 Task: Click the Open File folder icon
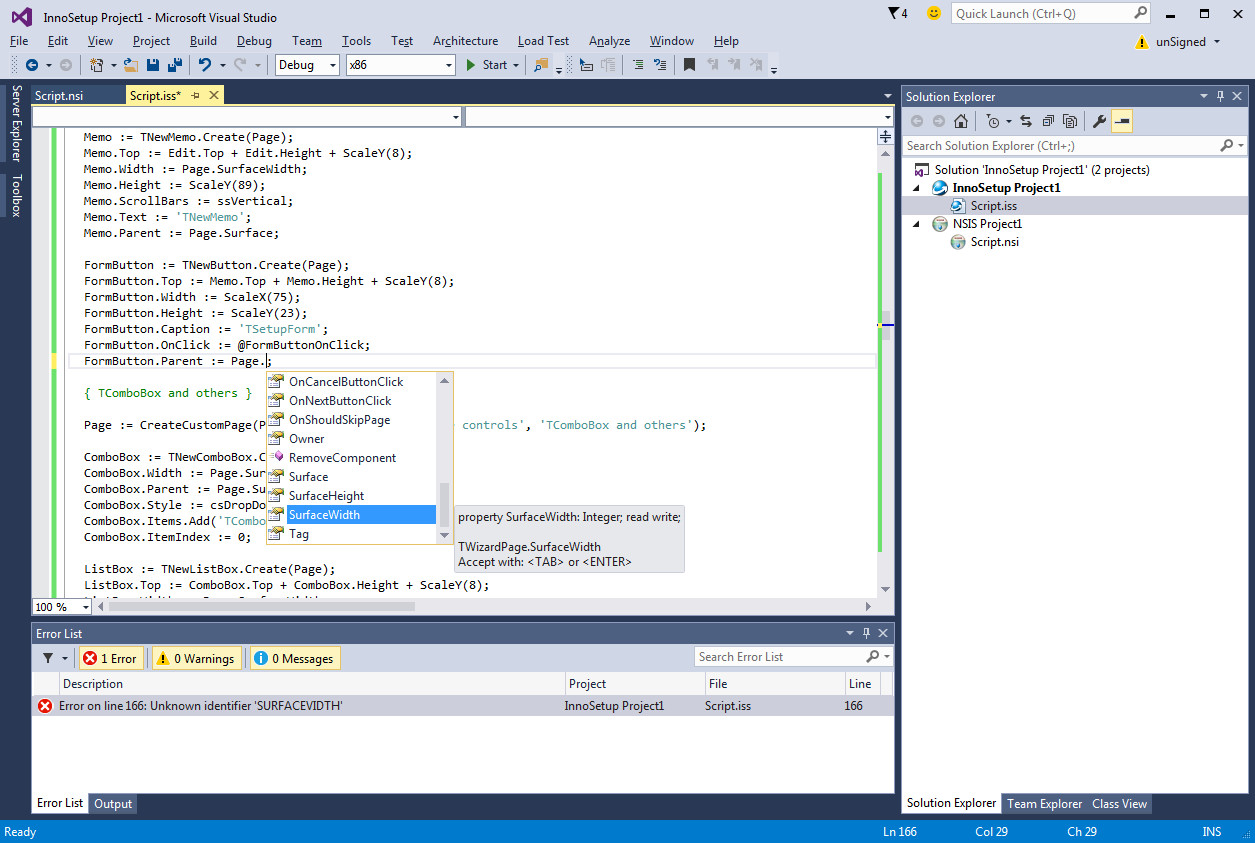click(x=131, y=65)
